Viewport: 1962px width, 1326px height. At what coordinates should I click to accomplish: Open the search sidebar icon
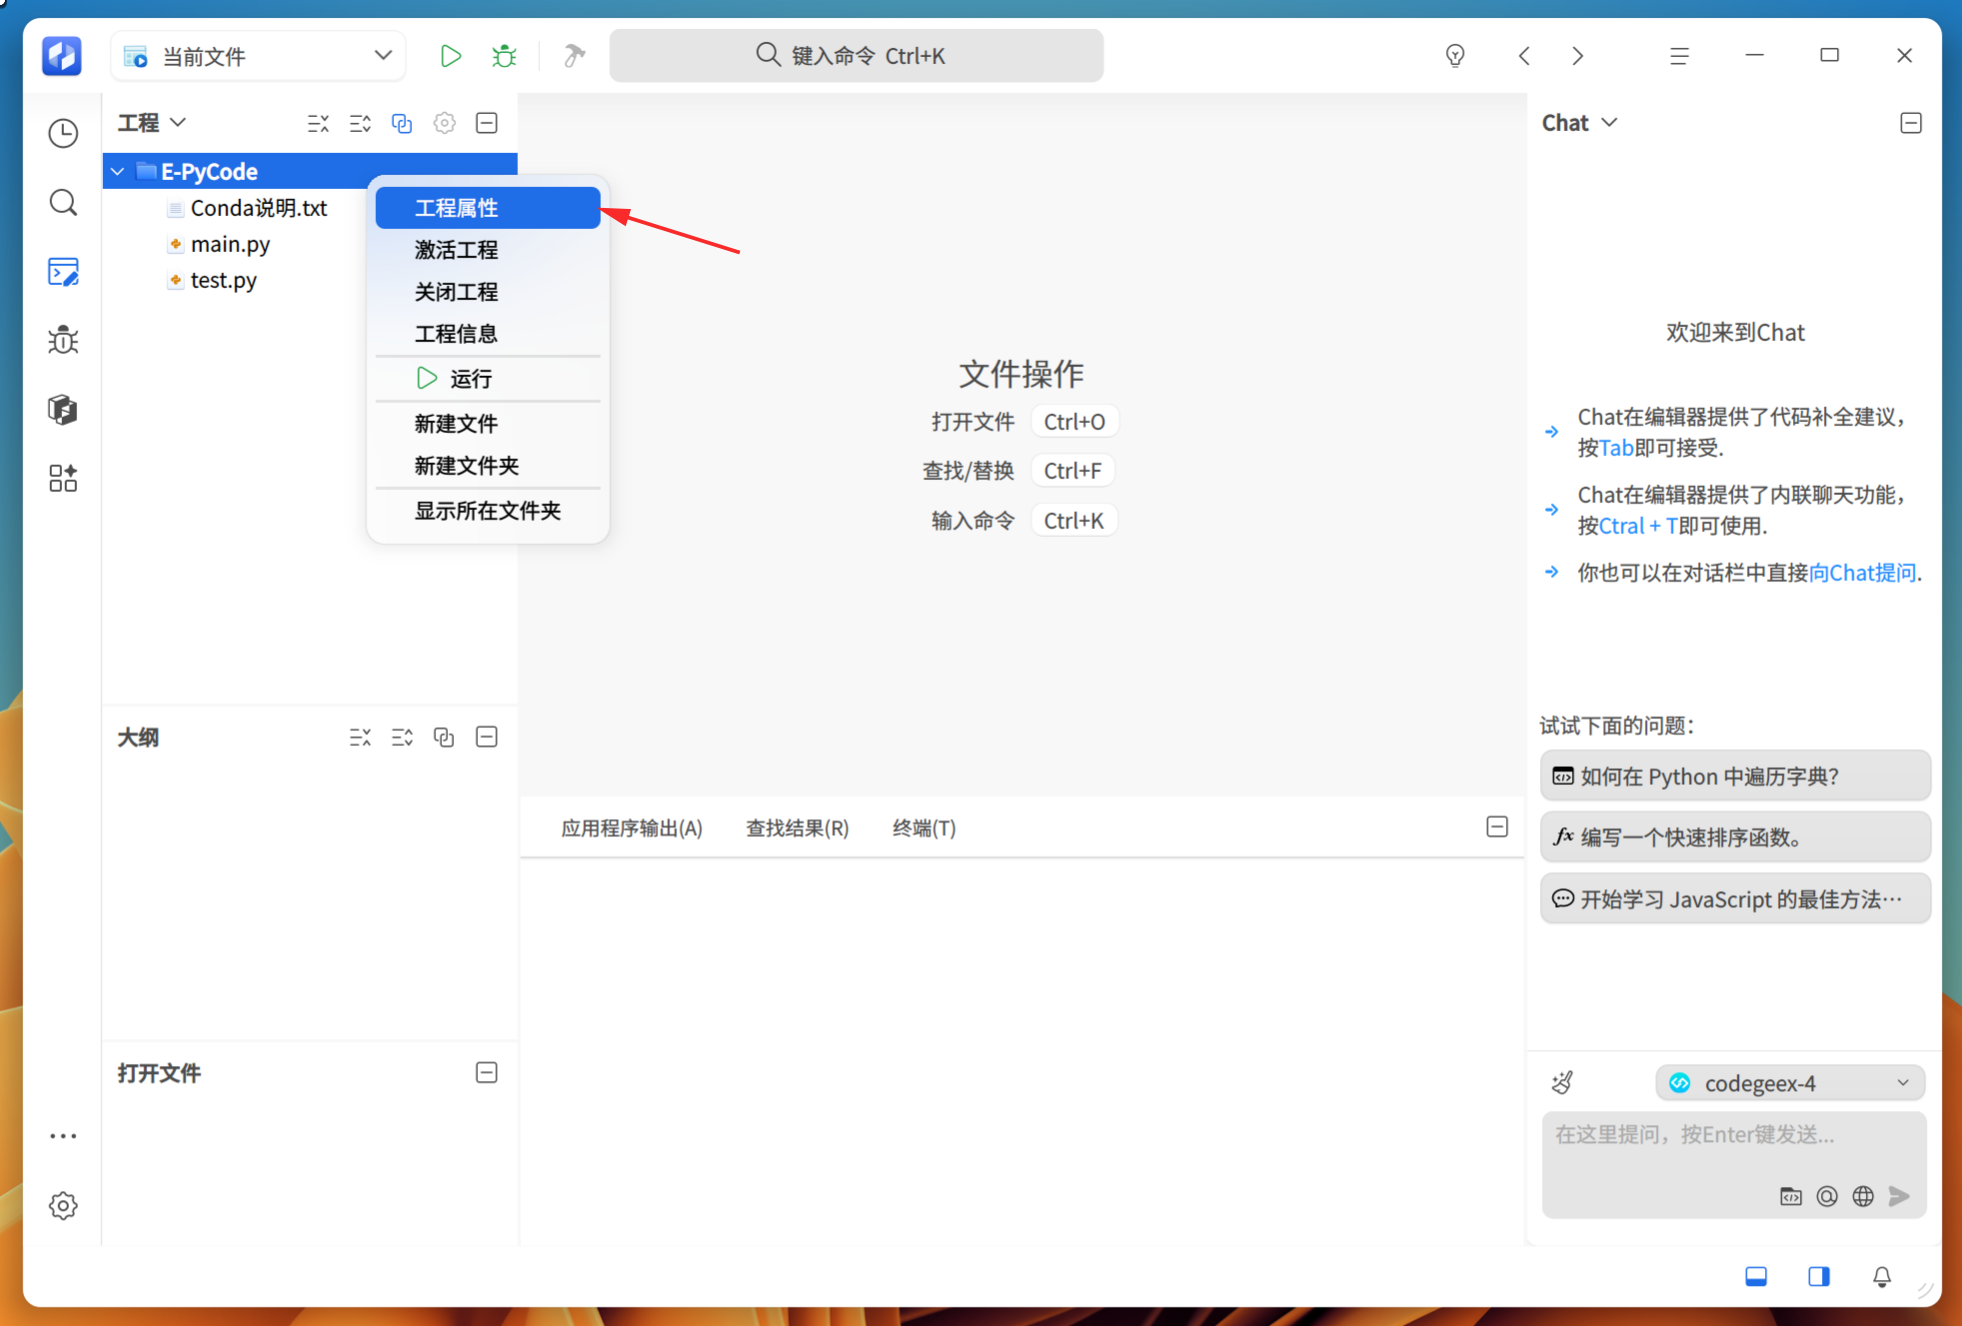(63, 203)
